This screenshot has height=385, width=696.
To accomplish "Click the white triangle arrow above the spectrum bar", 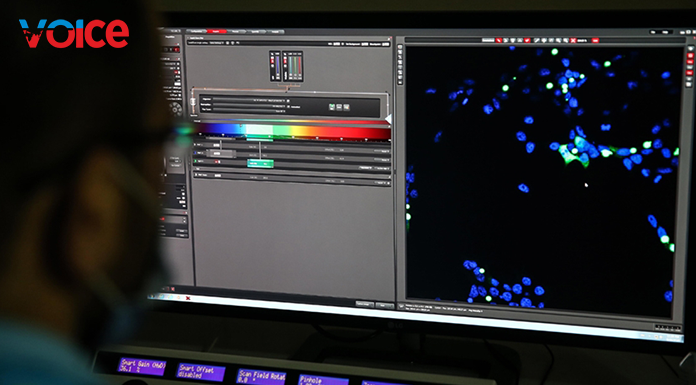I will pyautogui.click(x=389, y=119).
